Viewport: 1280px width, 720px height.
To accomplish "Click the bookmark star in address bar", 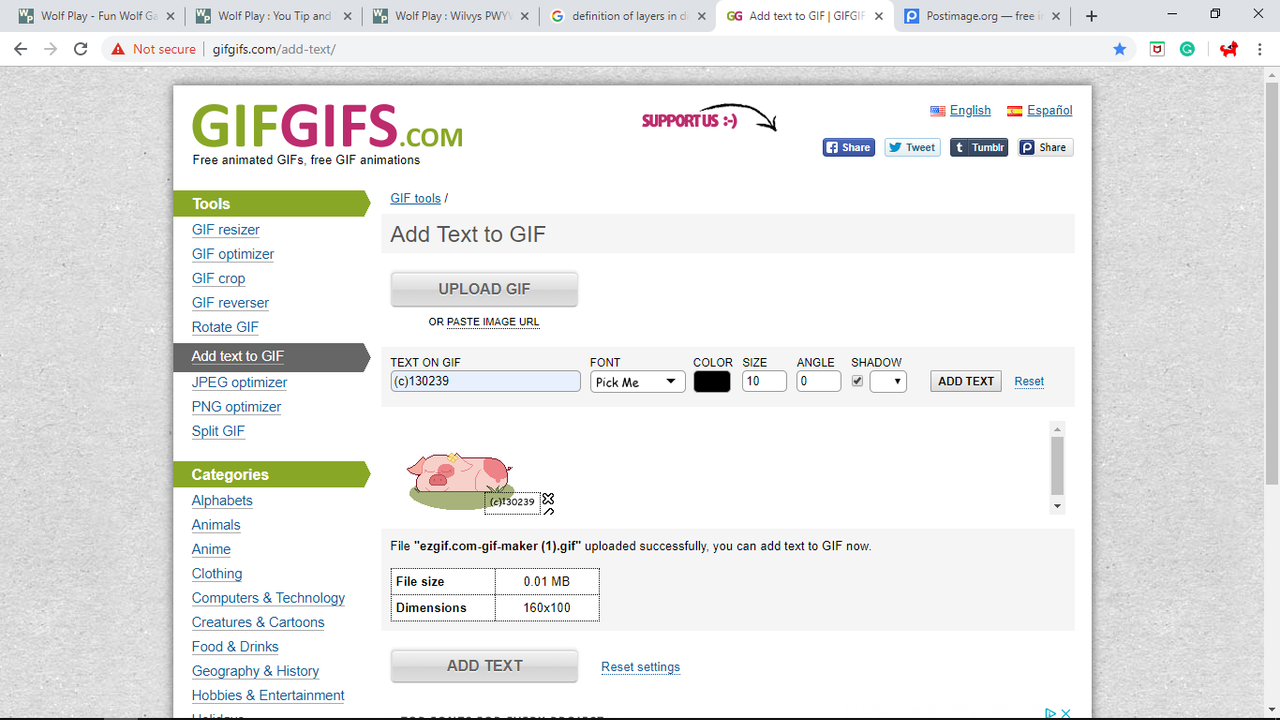I will [x=1120, y=49].
